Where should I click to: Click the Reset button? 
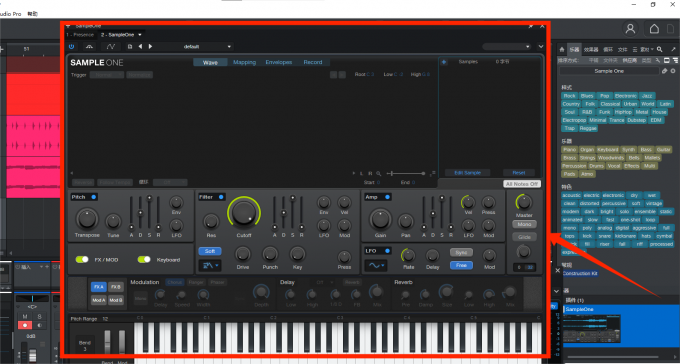point(519,173)
